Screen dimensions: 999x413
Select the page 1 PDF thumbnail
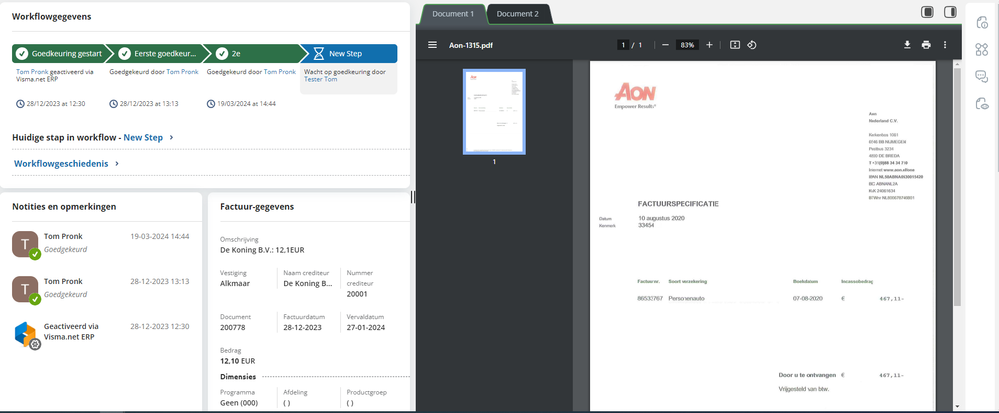pyautogui.click(x=494, y=112)
